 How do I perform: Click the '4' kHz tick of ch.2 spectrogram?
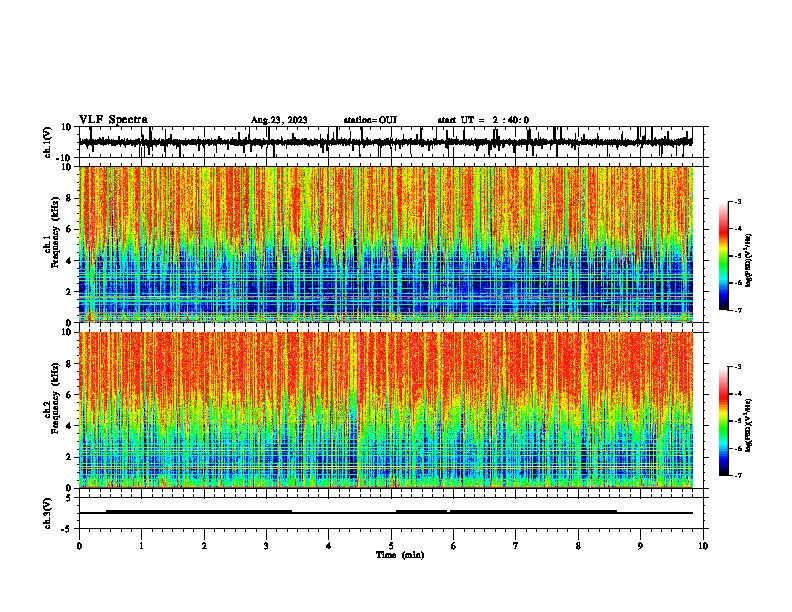[69, 426]
